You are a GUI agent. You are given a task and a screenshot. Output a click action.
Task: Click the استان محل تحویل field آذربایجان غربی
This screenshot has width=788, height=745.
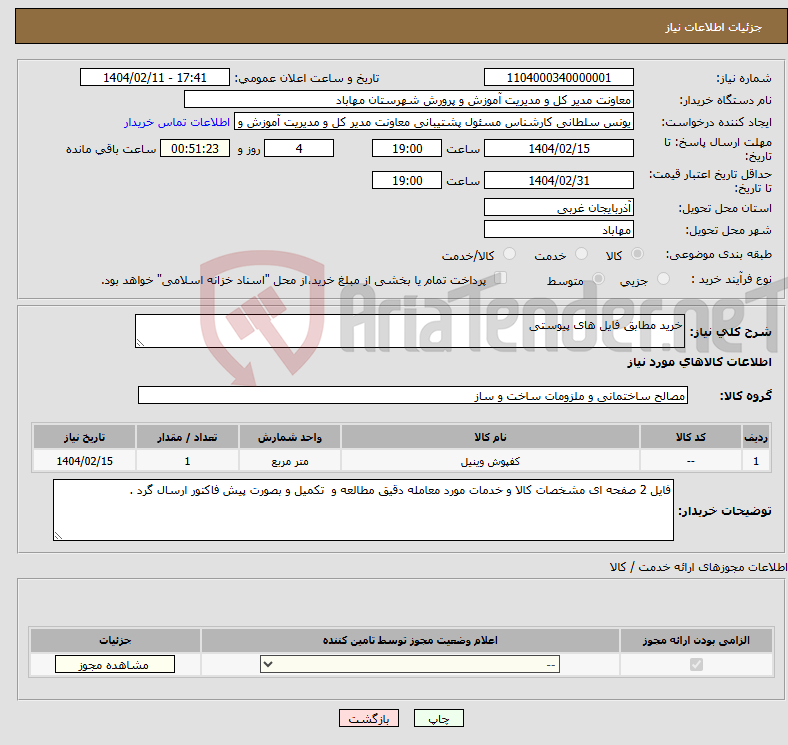coord(558,207)
